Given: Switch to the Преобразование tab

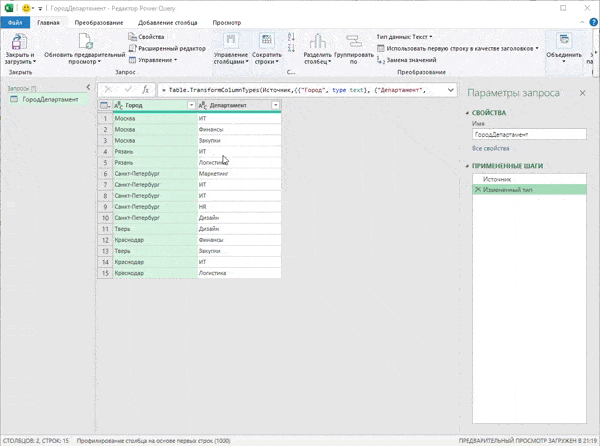Looking at the screenshot, I should coord(99,23).
